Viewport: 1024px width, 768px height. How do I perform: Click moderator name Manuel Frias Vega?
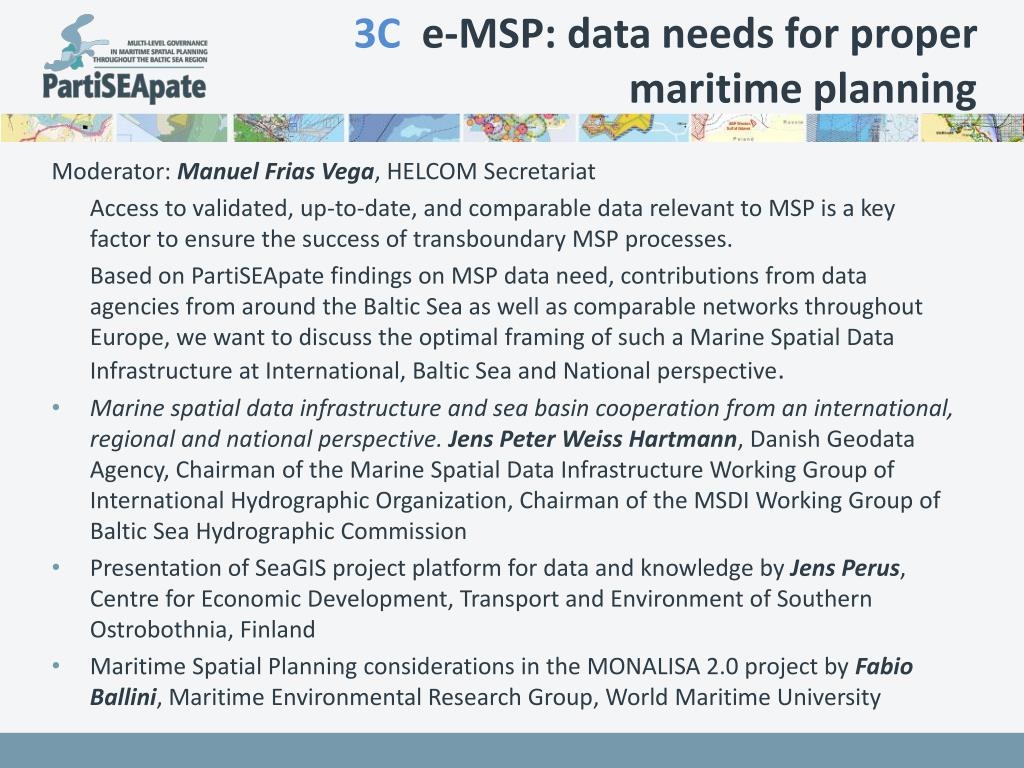tap(276, 171)
